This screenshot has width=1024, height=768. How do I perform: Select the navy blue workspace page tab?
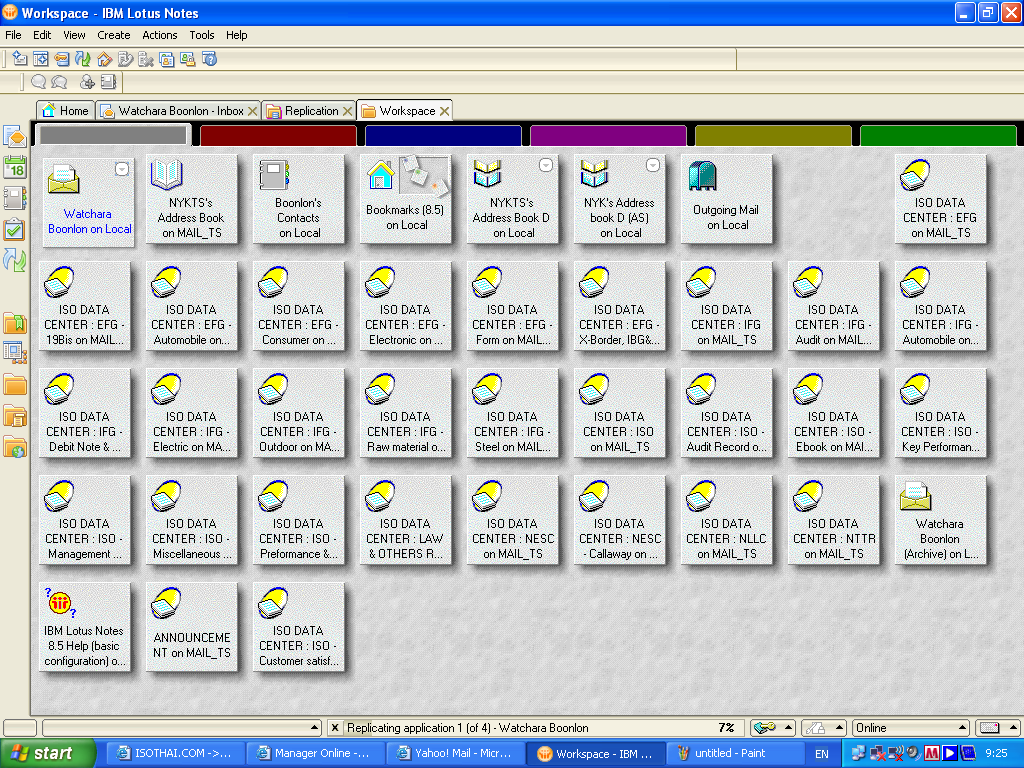(443, 135)
